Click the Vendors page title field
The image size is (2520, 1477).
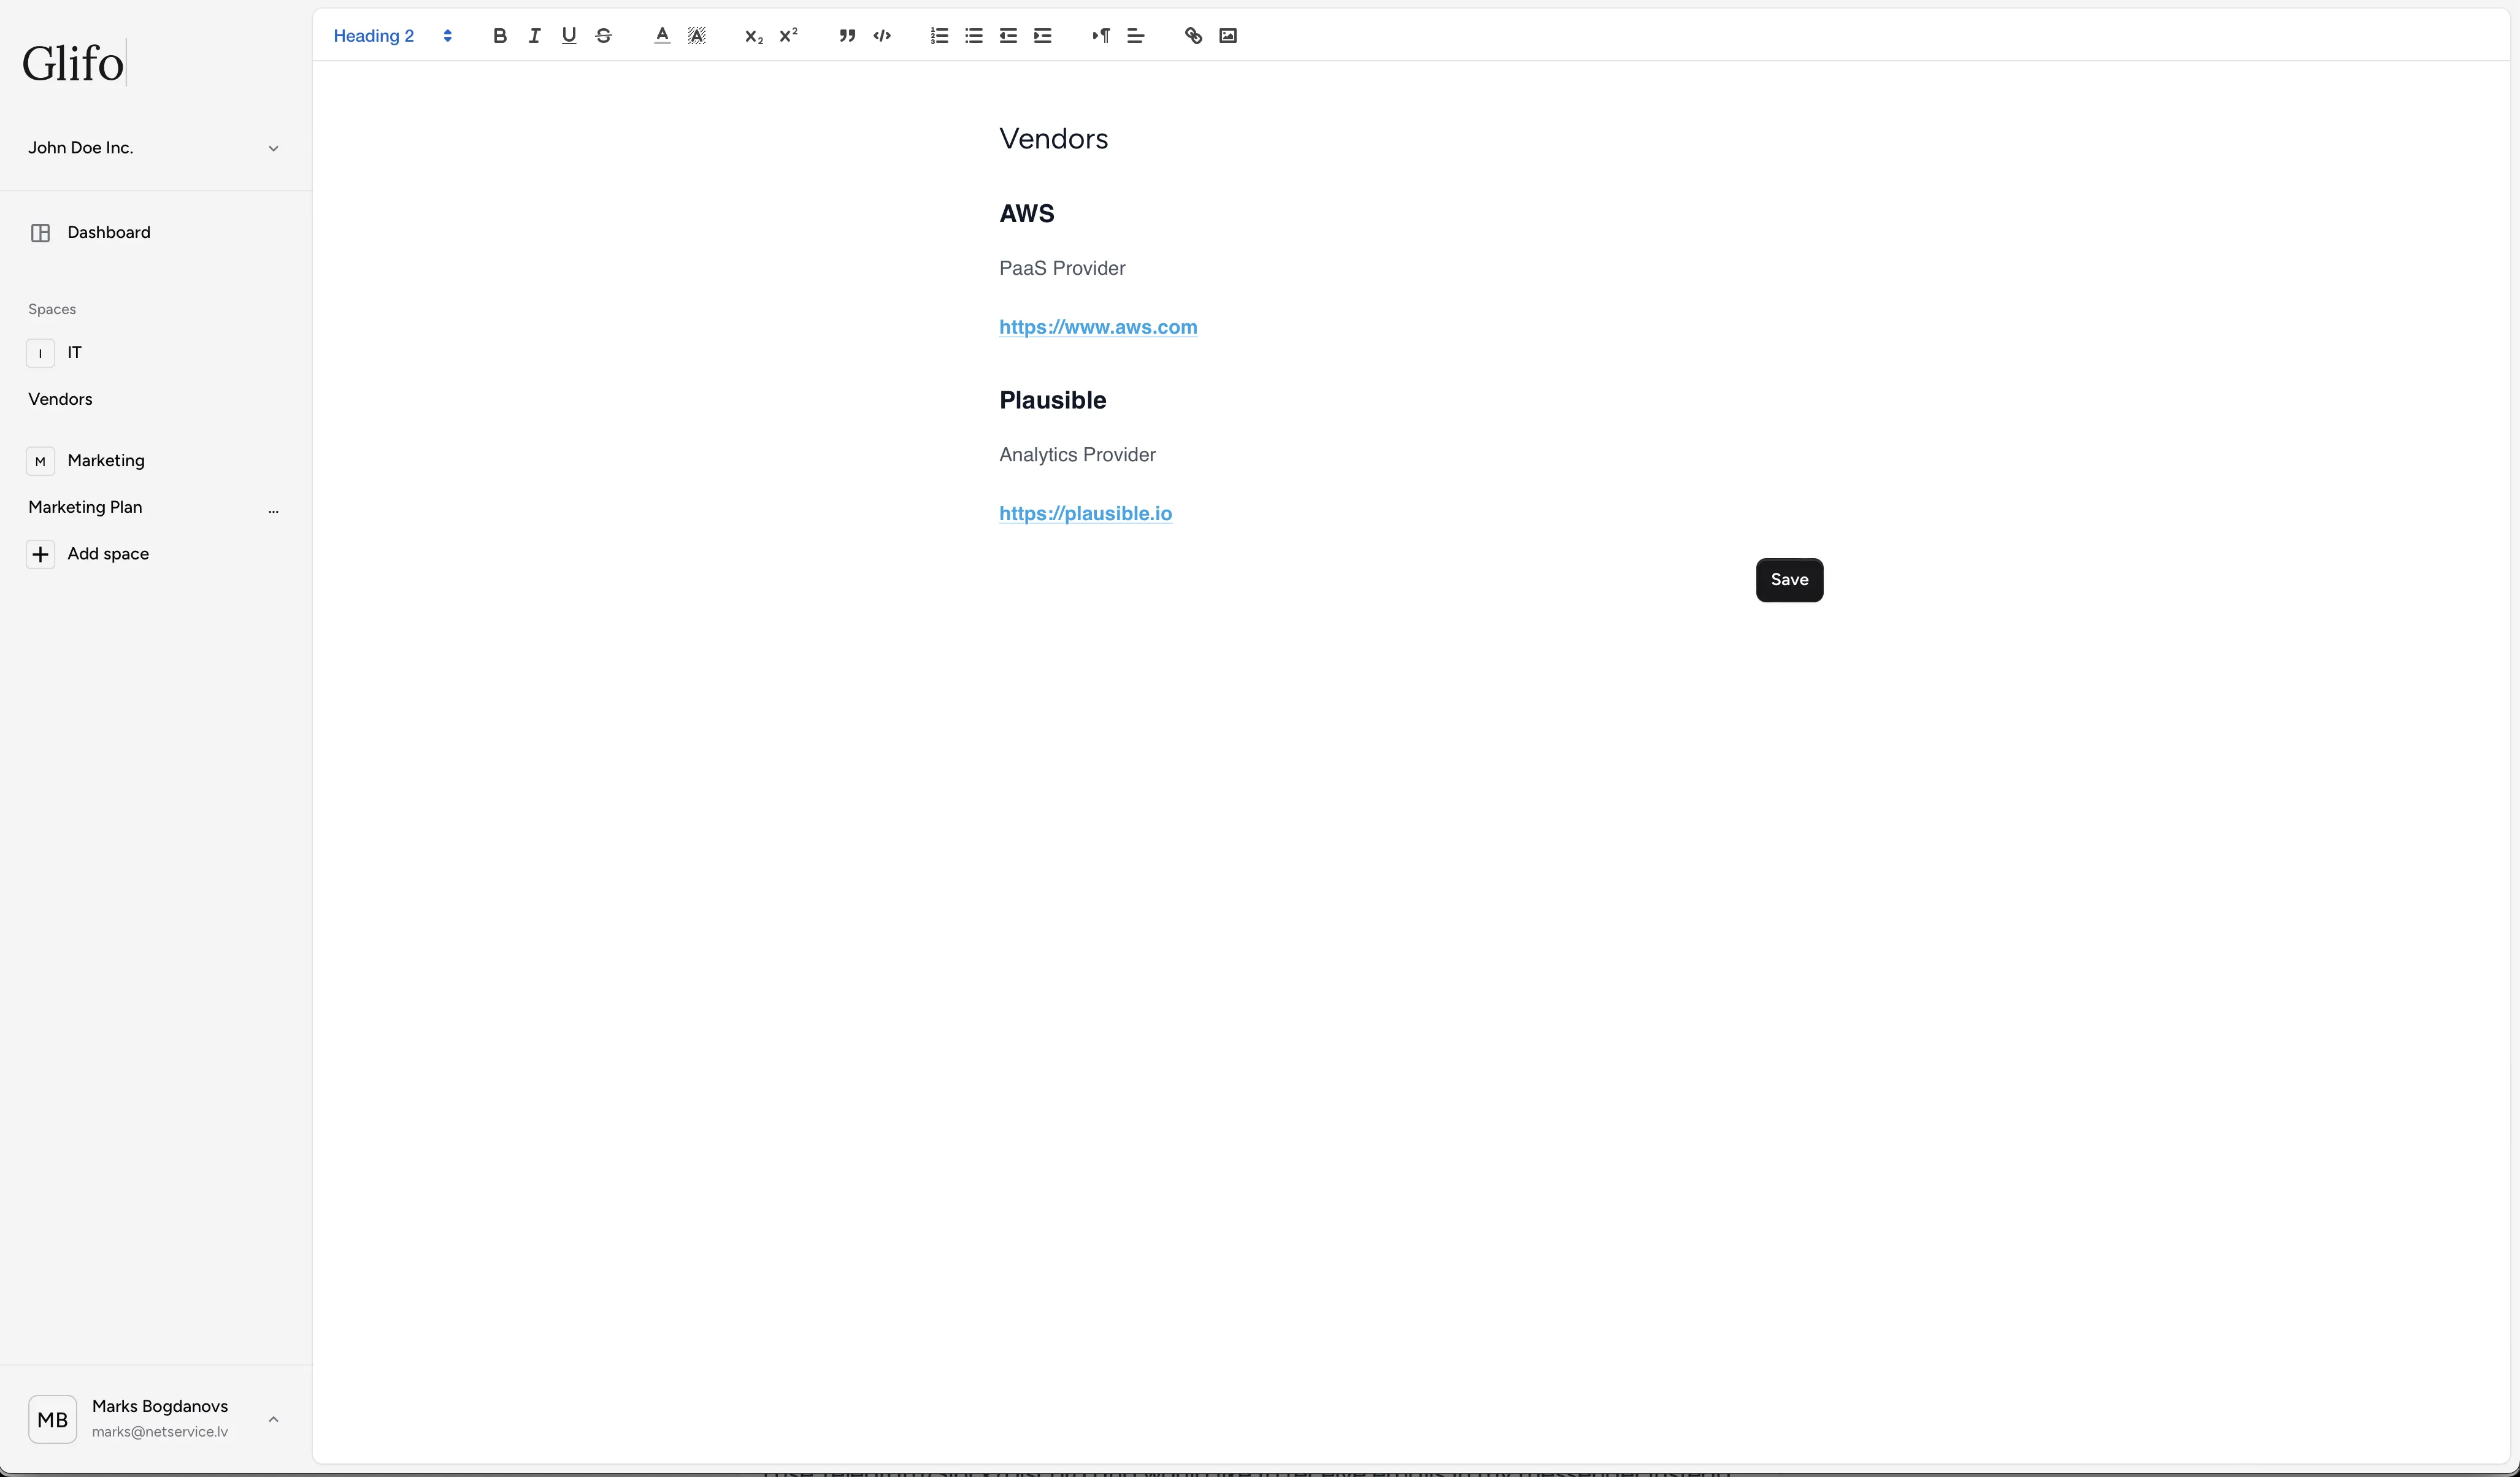point(1053,138)
